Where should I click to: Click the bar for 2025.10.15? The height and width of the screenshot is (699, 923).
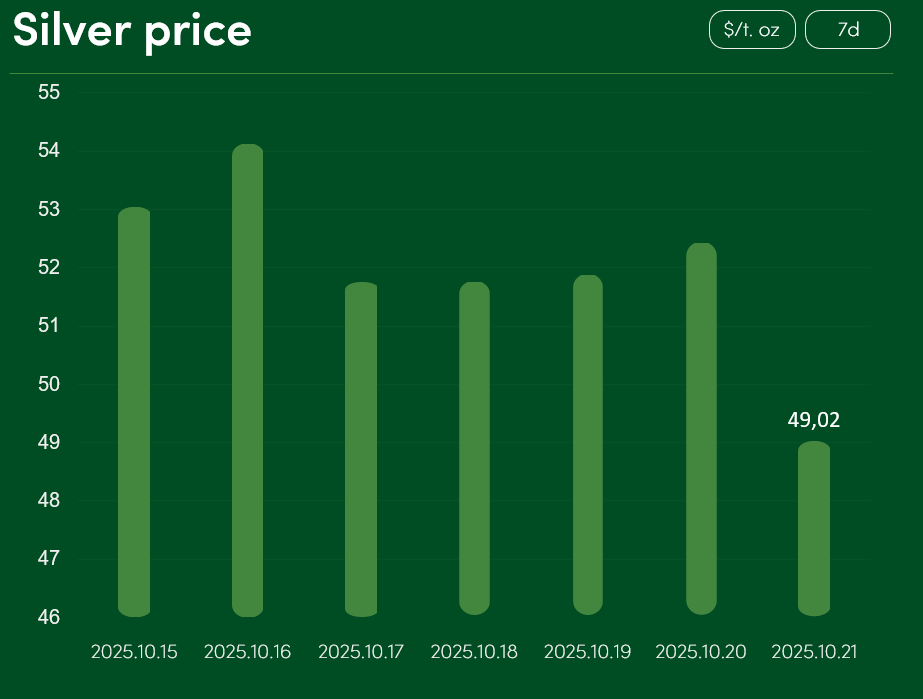134,412
